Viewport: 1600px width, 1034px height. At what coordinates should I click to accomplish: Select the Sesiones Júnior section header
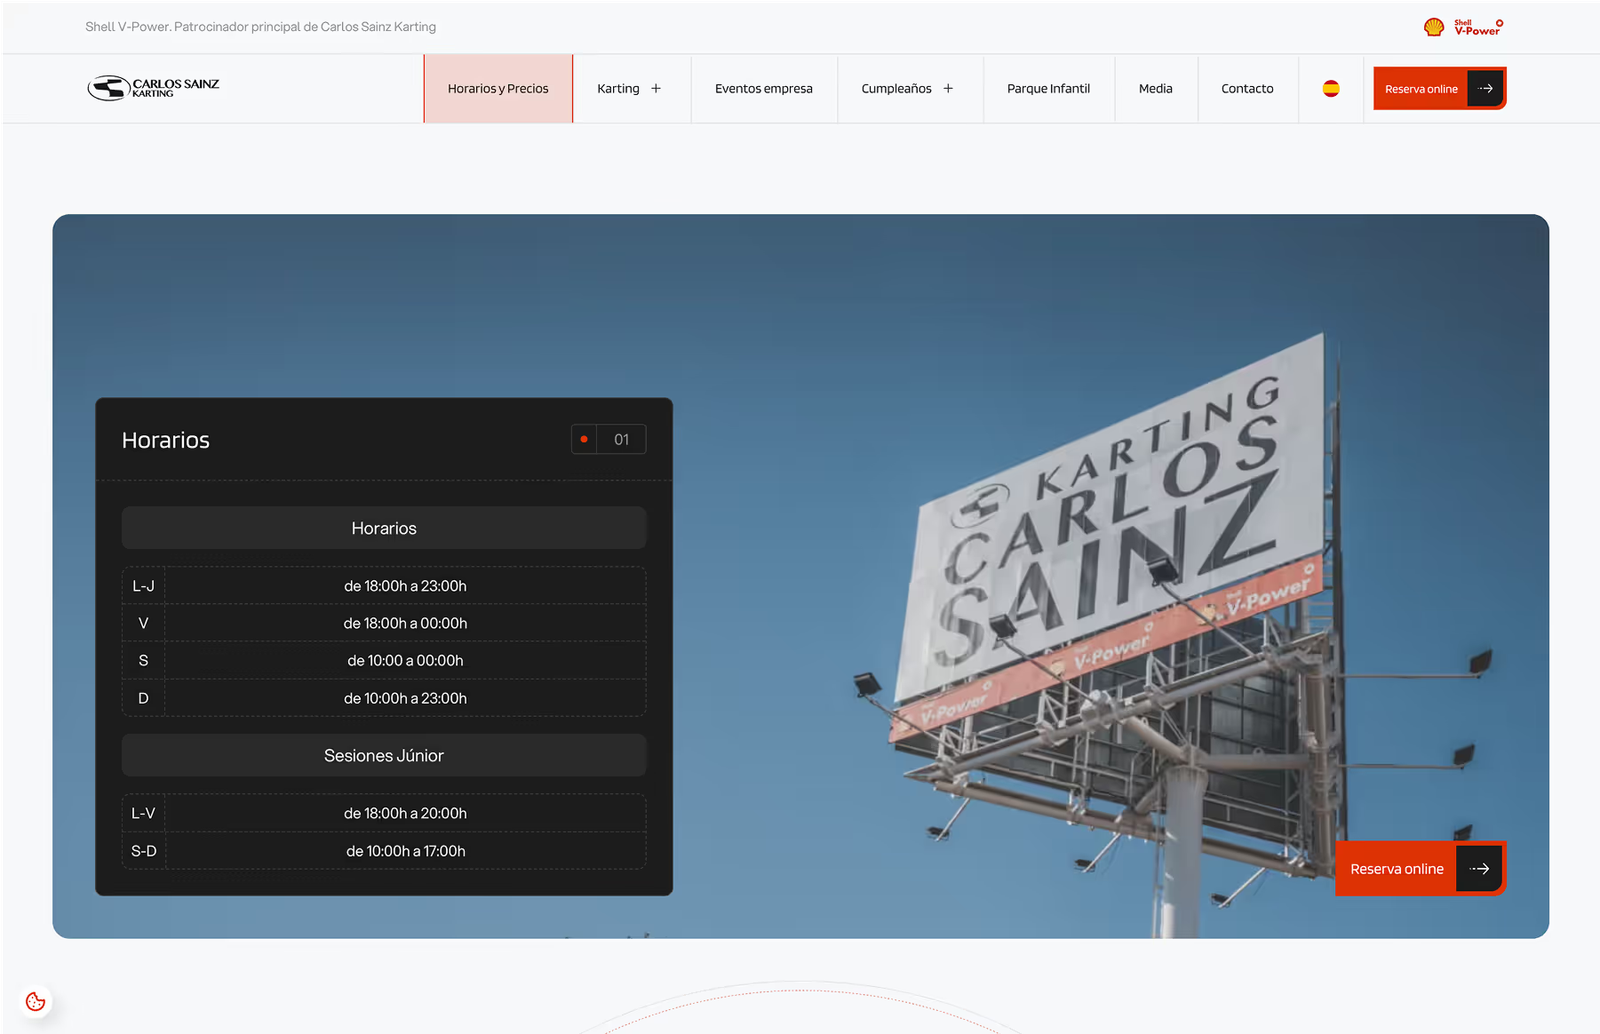click(x=384, y=756)
